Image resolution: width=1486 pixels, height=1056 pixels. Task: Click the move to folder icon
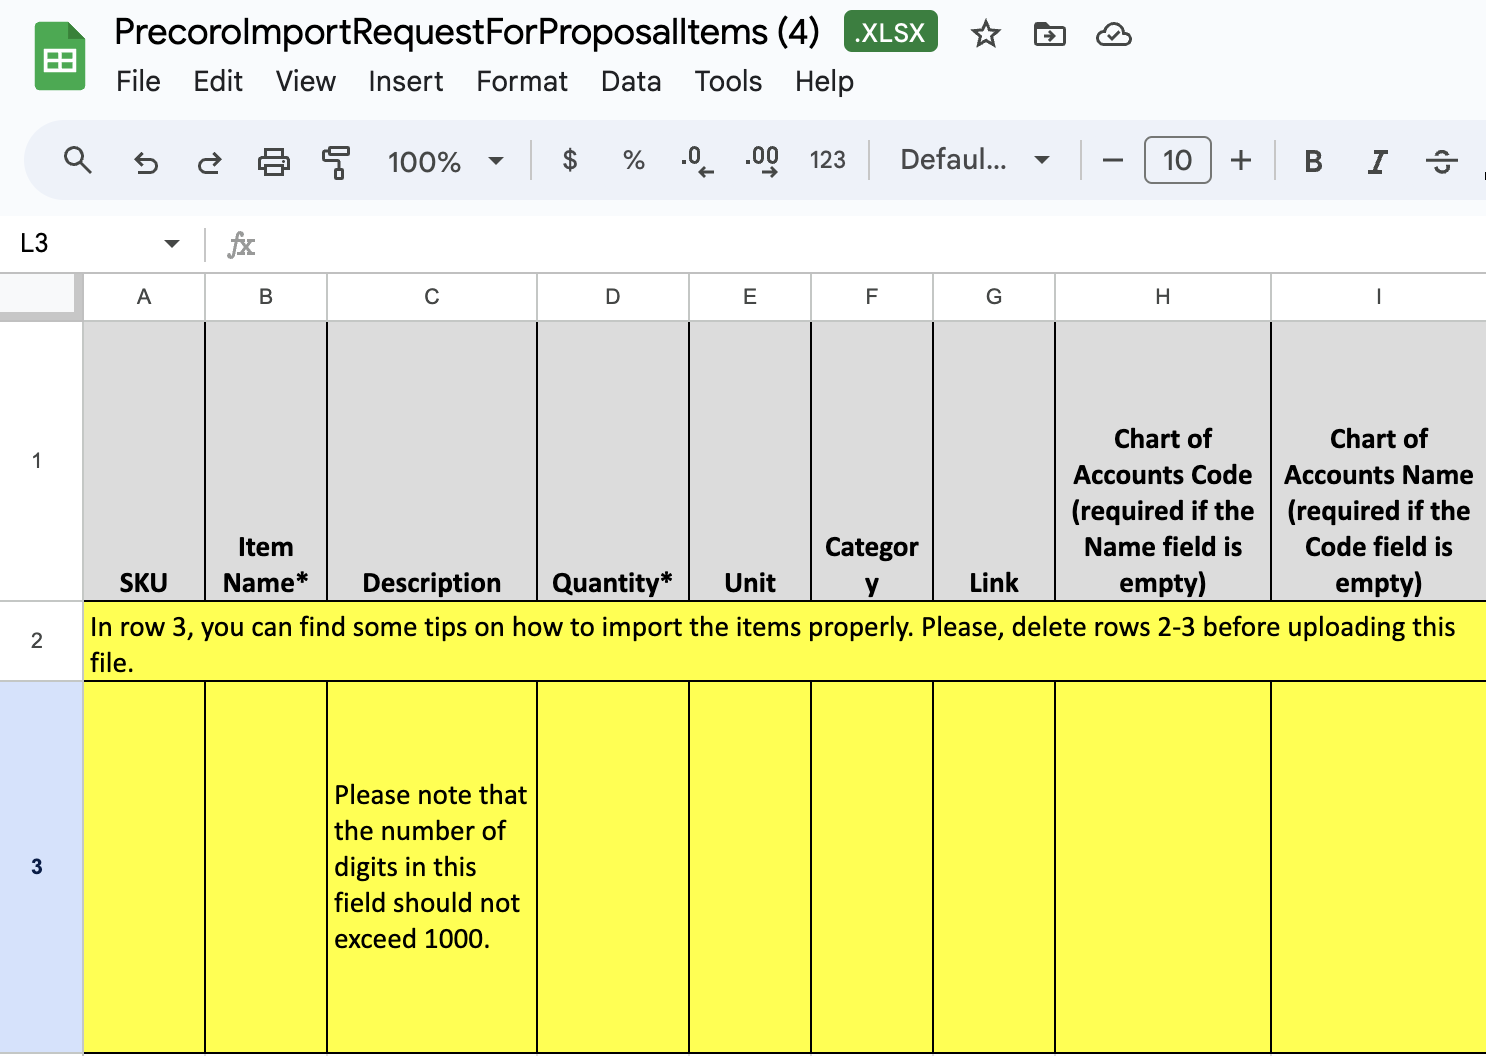pyautogui.click(x=1049, y=35)
